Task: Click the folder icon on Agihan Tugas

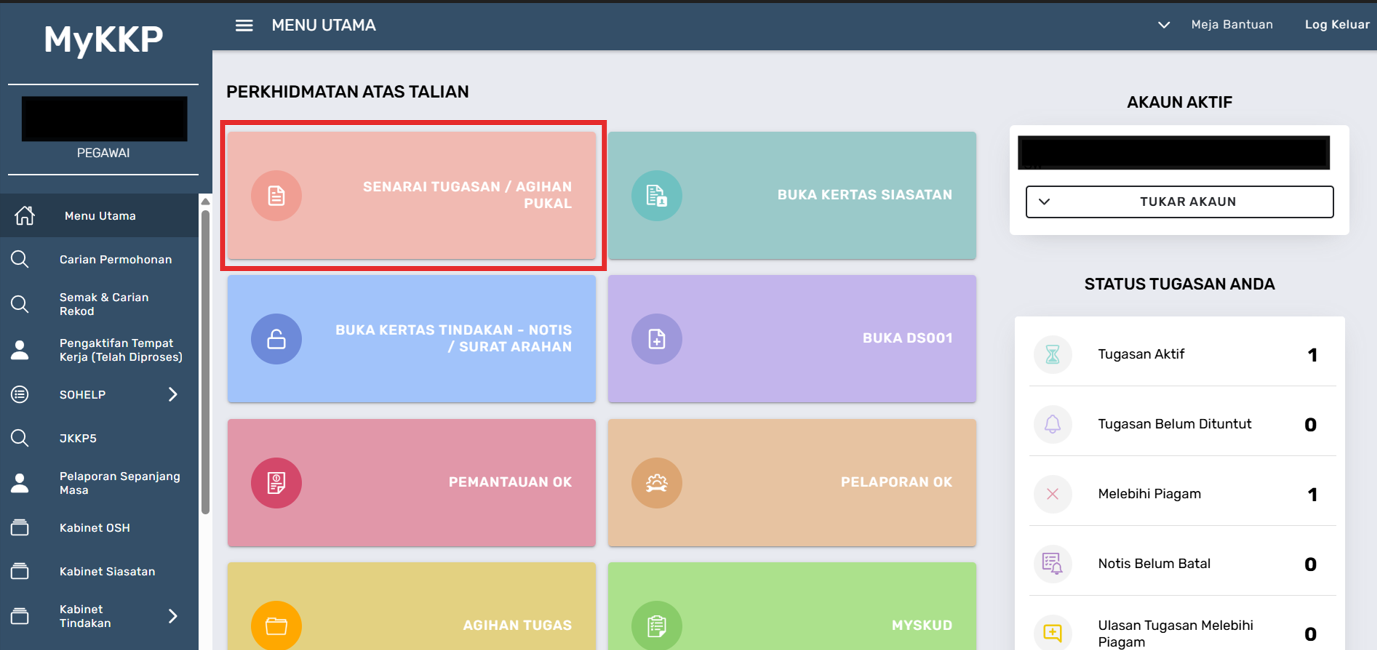Action: [276, 626]
